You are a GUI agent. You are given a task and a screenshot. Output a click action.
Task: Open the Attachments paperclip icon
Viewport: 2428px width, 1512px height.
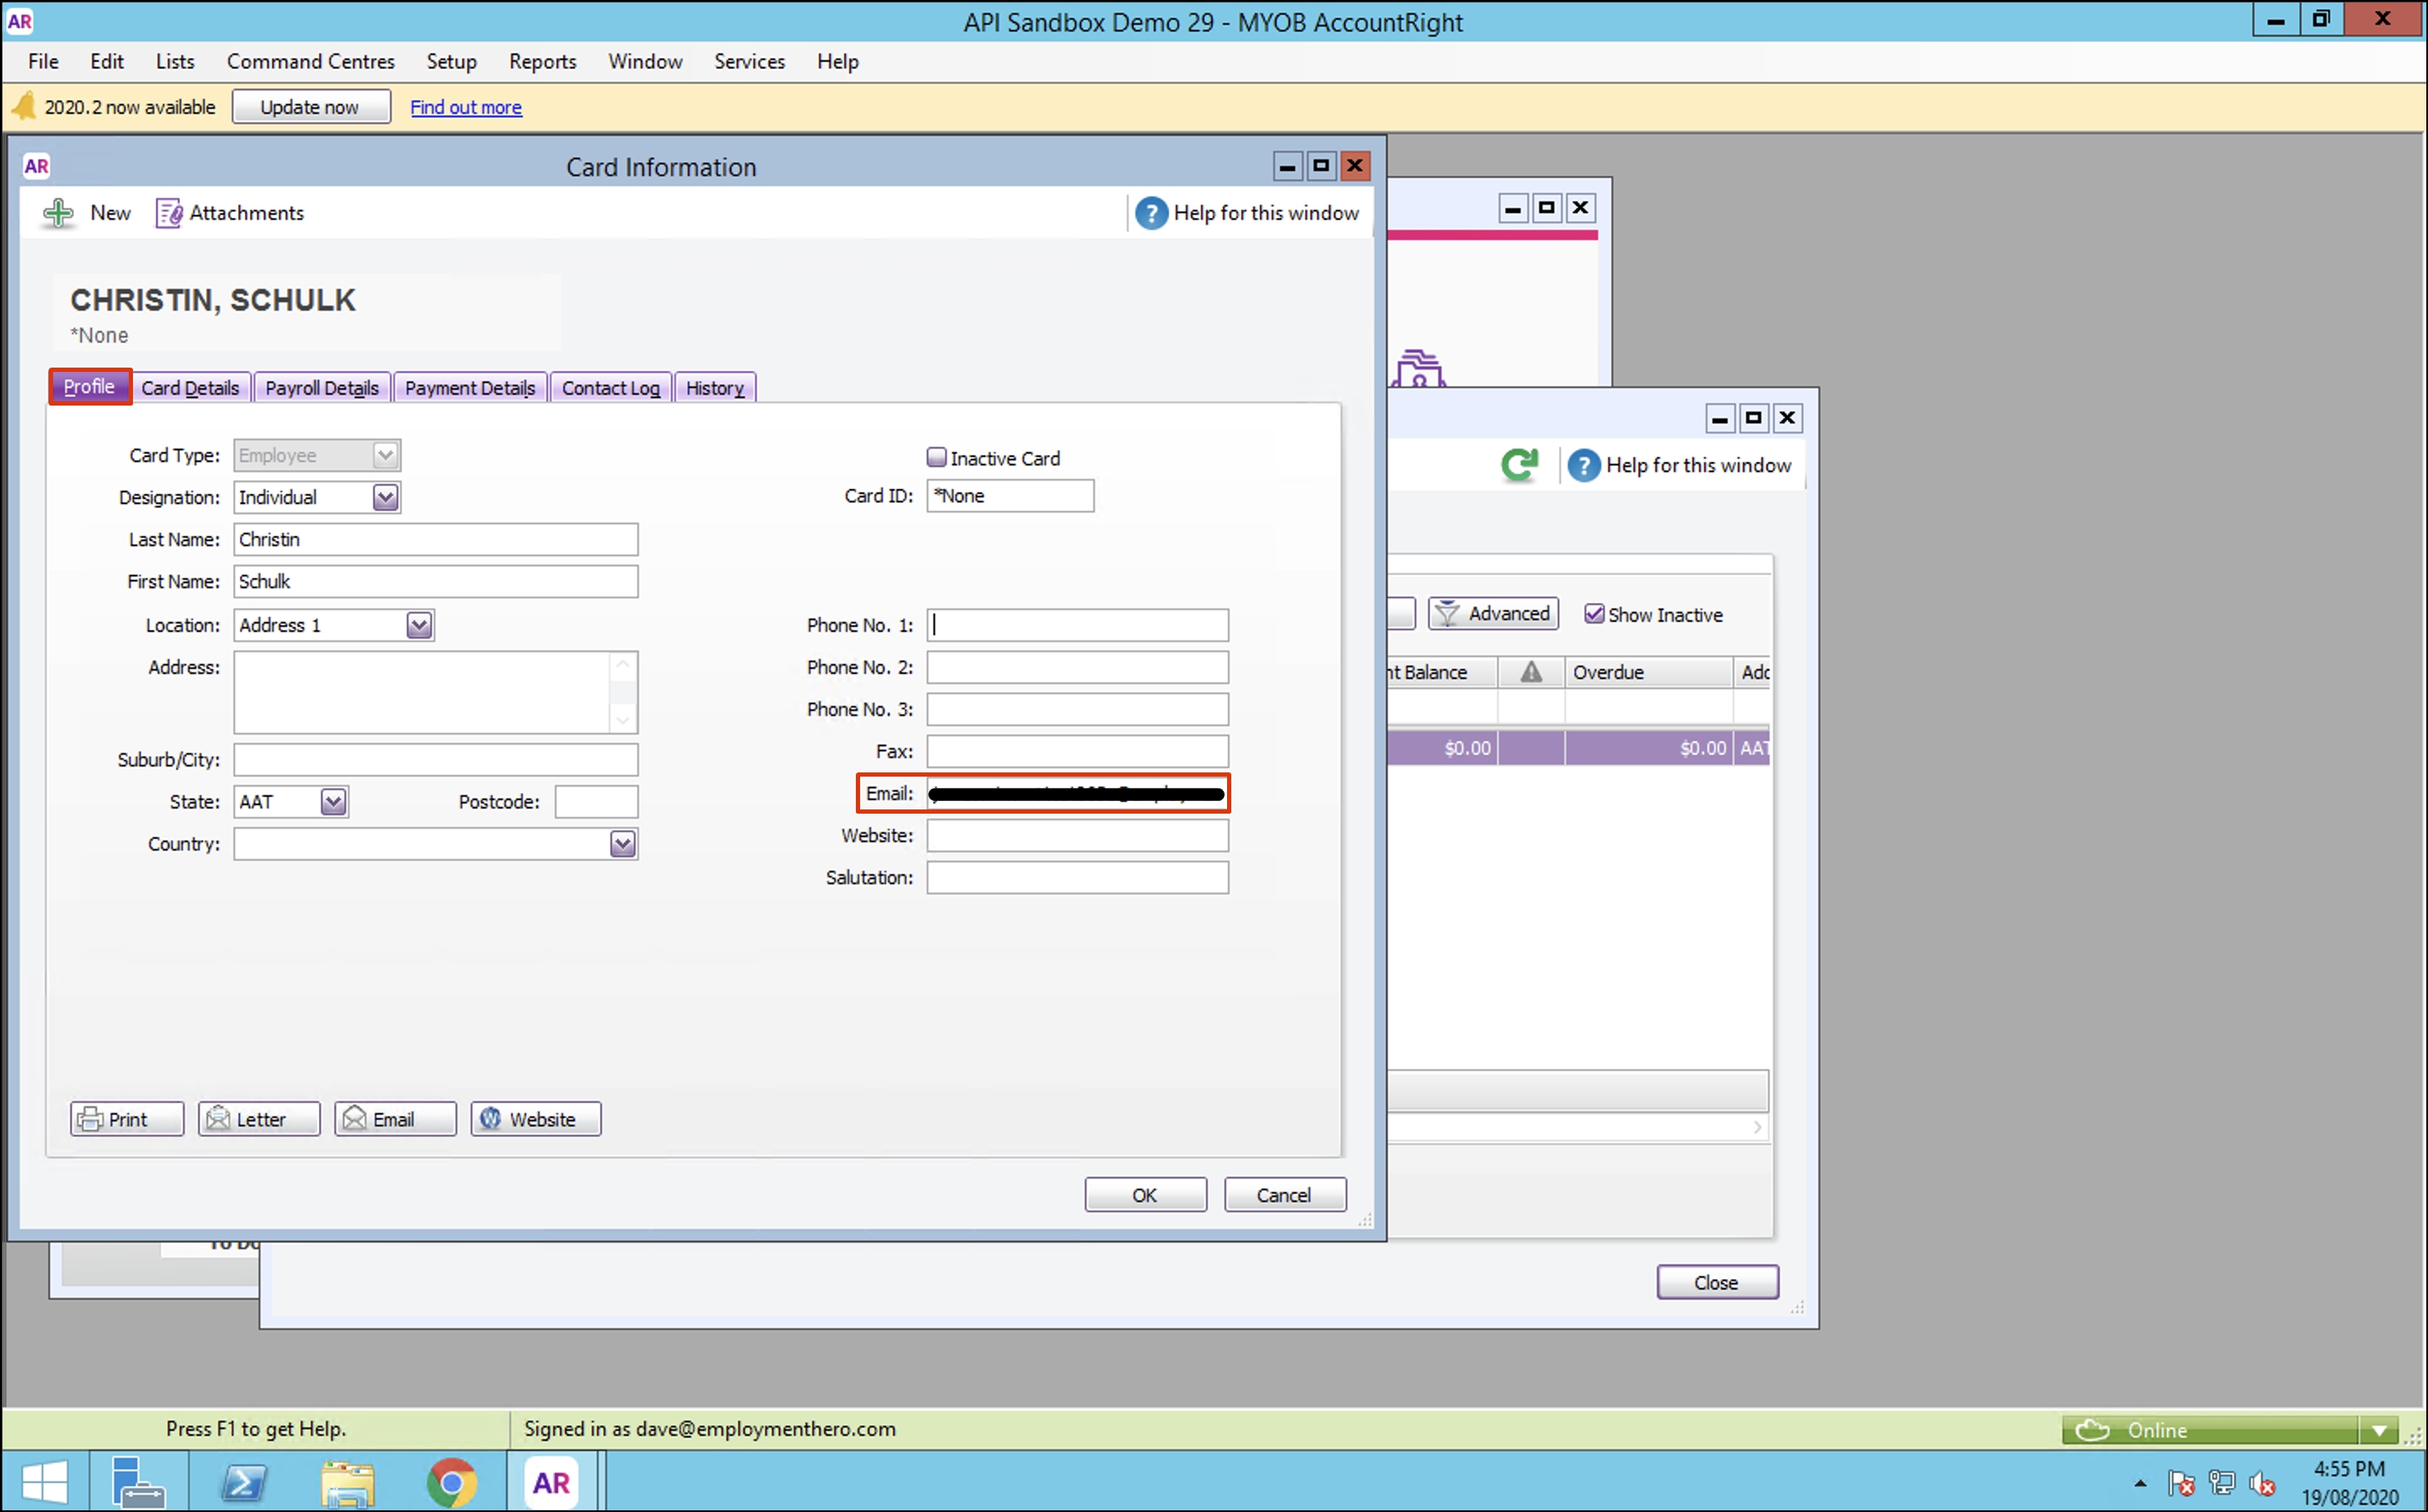pyautogui.click(x=168, y=213)
